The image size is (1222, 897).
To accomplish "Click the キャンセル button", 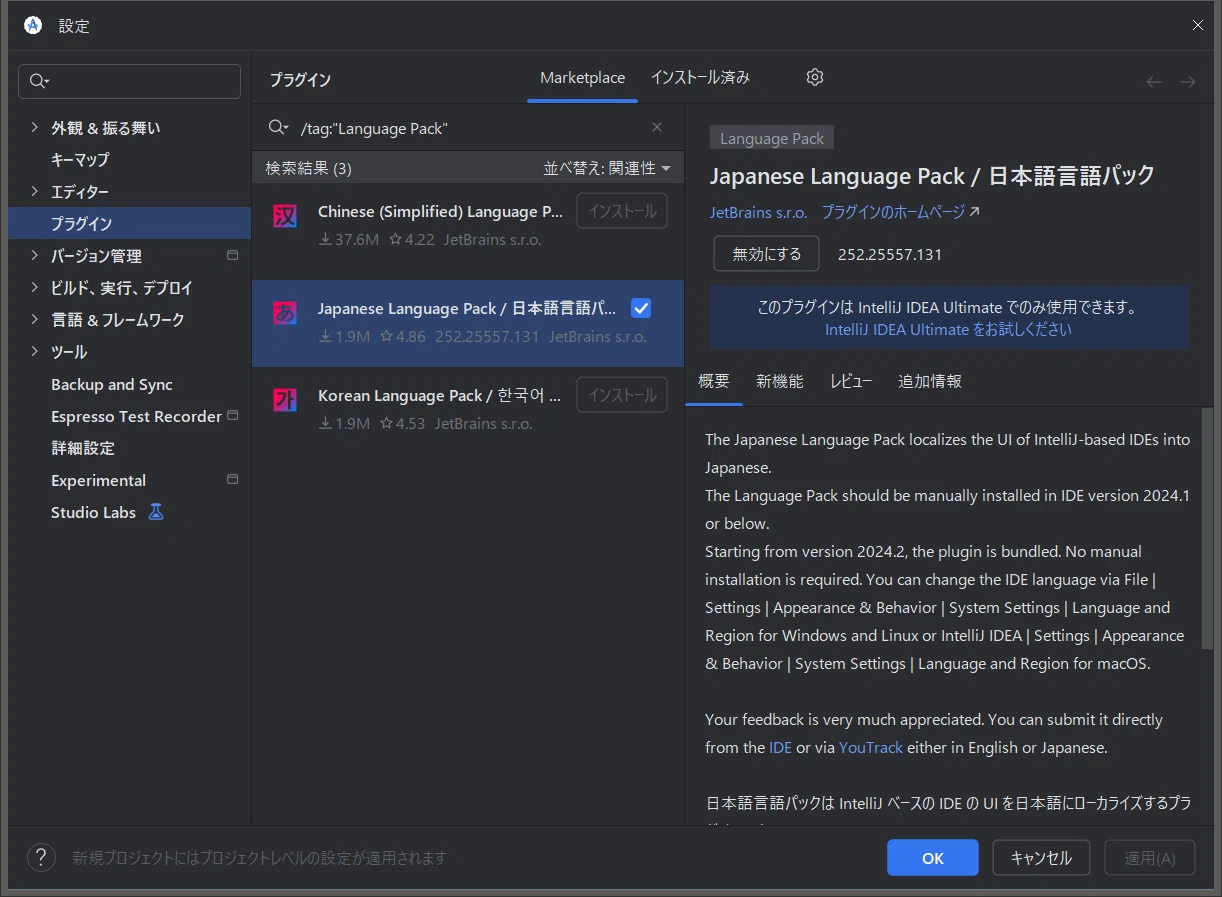I will [x=1041, y=858].
